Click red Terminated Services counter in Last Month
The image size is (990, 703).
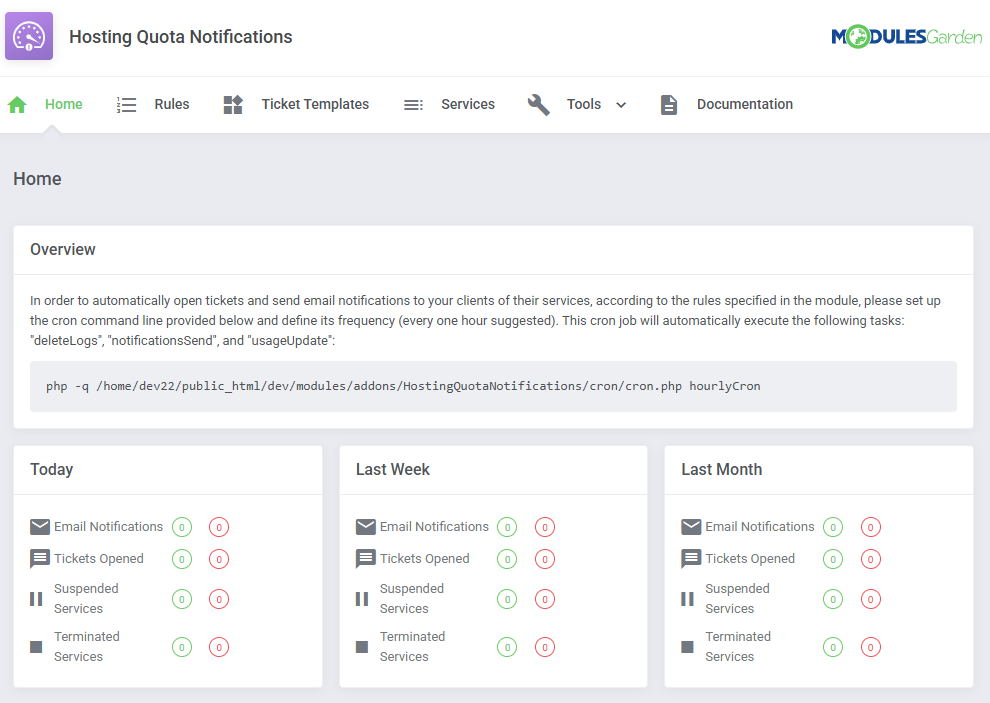[871, 647]
